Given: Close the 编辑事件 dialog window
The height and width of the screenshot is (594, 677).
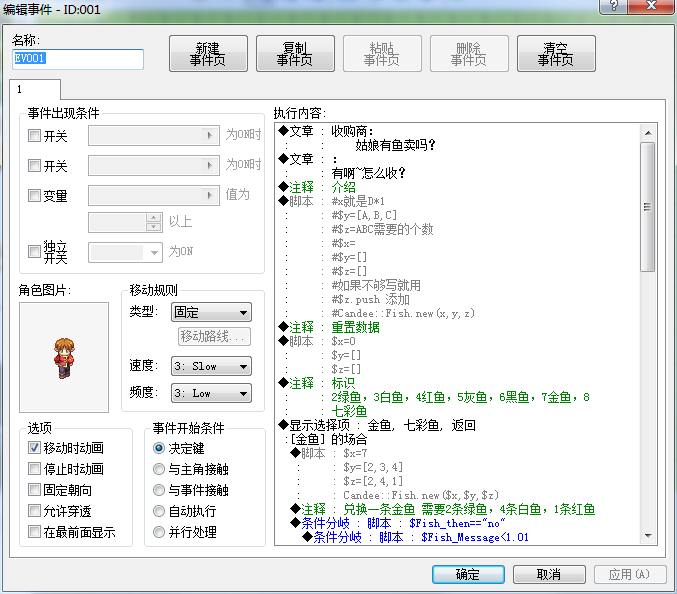Looking at the screenshot, I should (x=651, y=6).
